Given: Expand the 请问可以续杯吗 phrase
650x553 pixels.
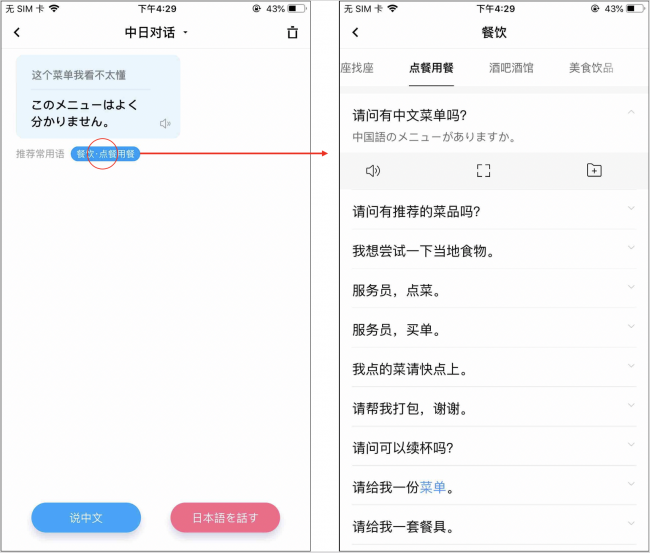Looking at the screenshot, I should [630, 446].
